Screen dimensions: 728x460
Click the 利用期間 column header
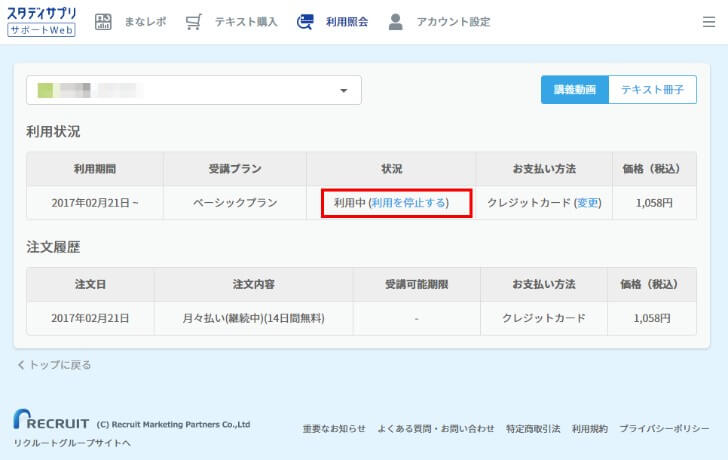[95, 169]
